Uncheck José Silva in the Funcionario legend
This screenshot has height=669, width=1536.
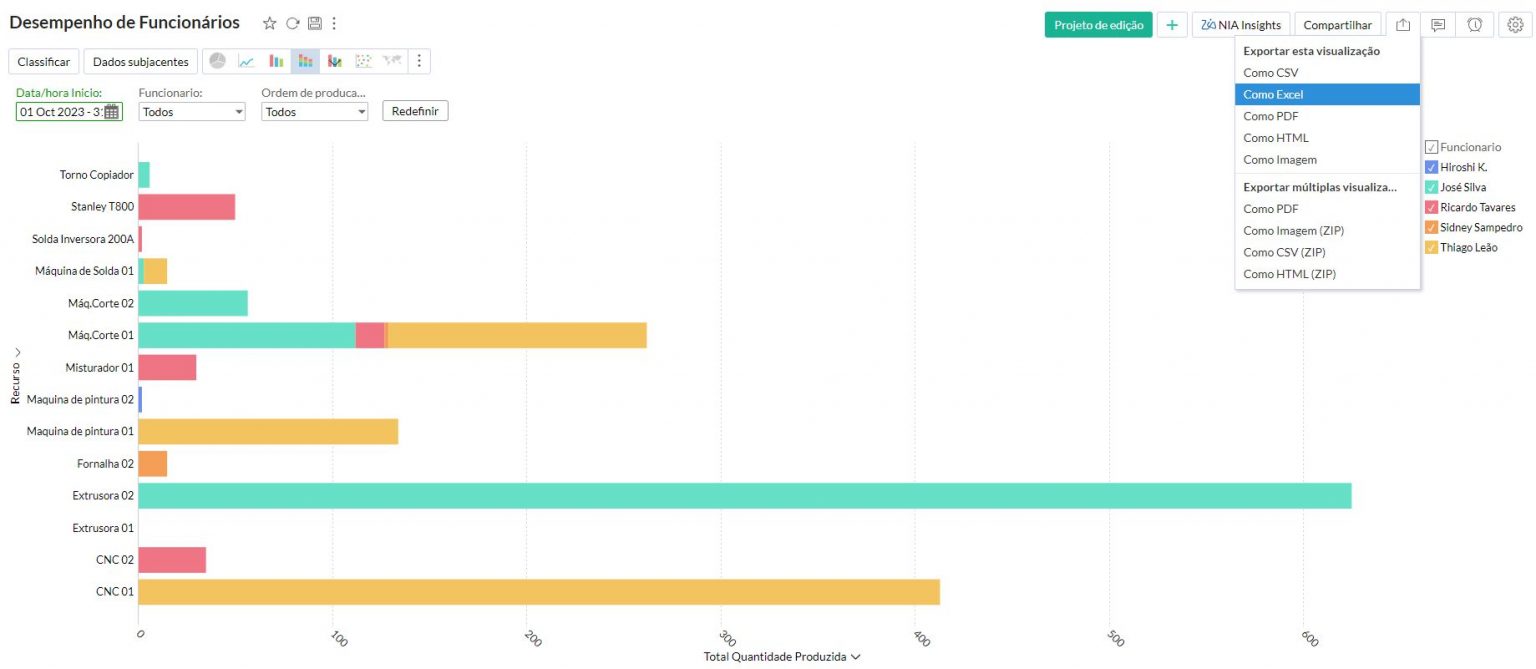pyautogui.click(x=1430, y=187)
